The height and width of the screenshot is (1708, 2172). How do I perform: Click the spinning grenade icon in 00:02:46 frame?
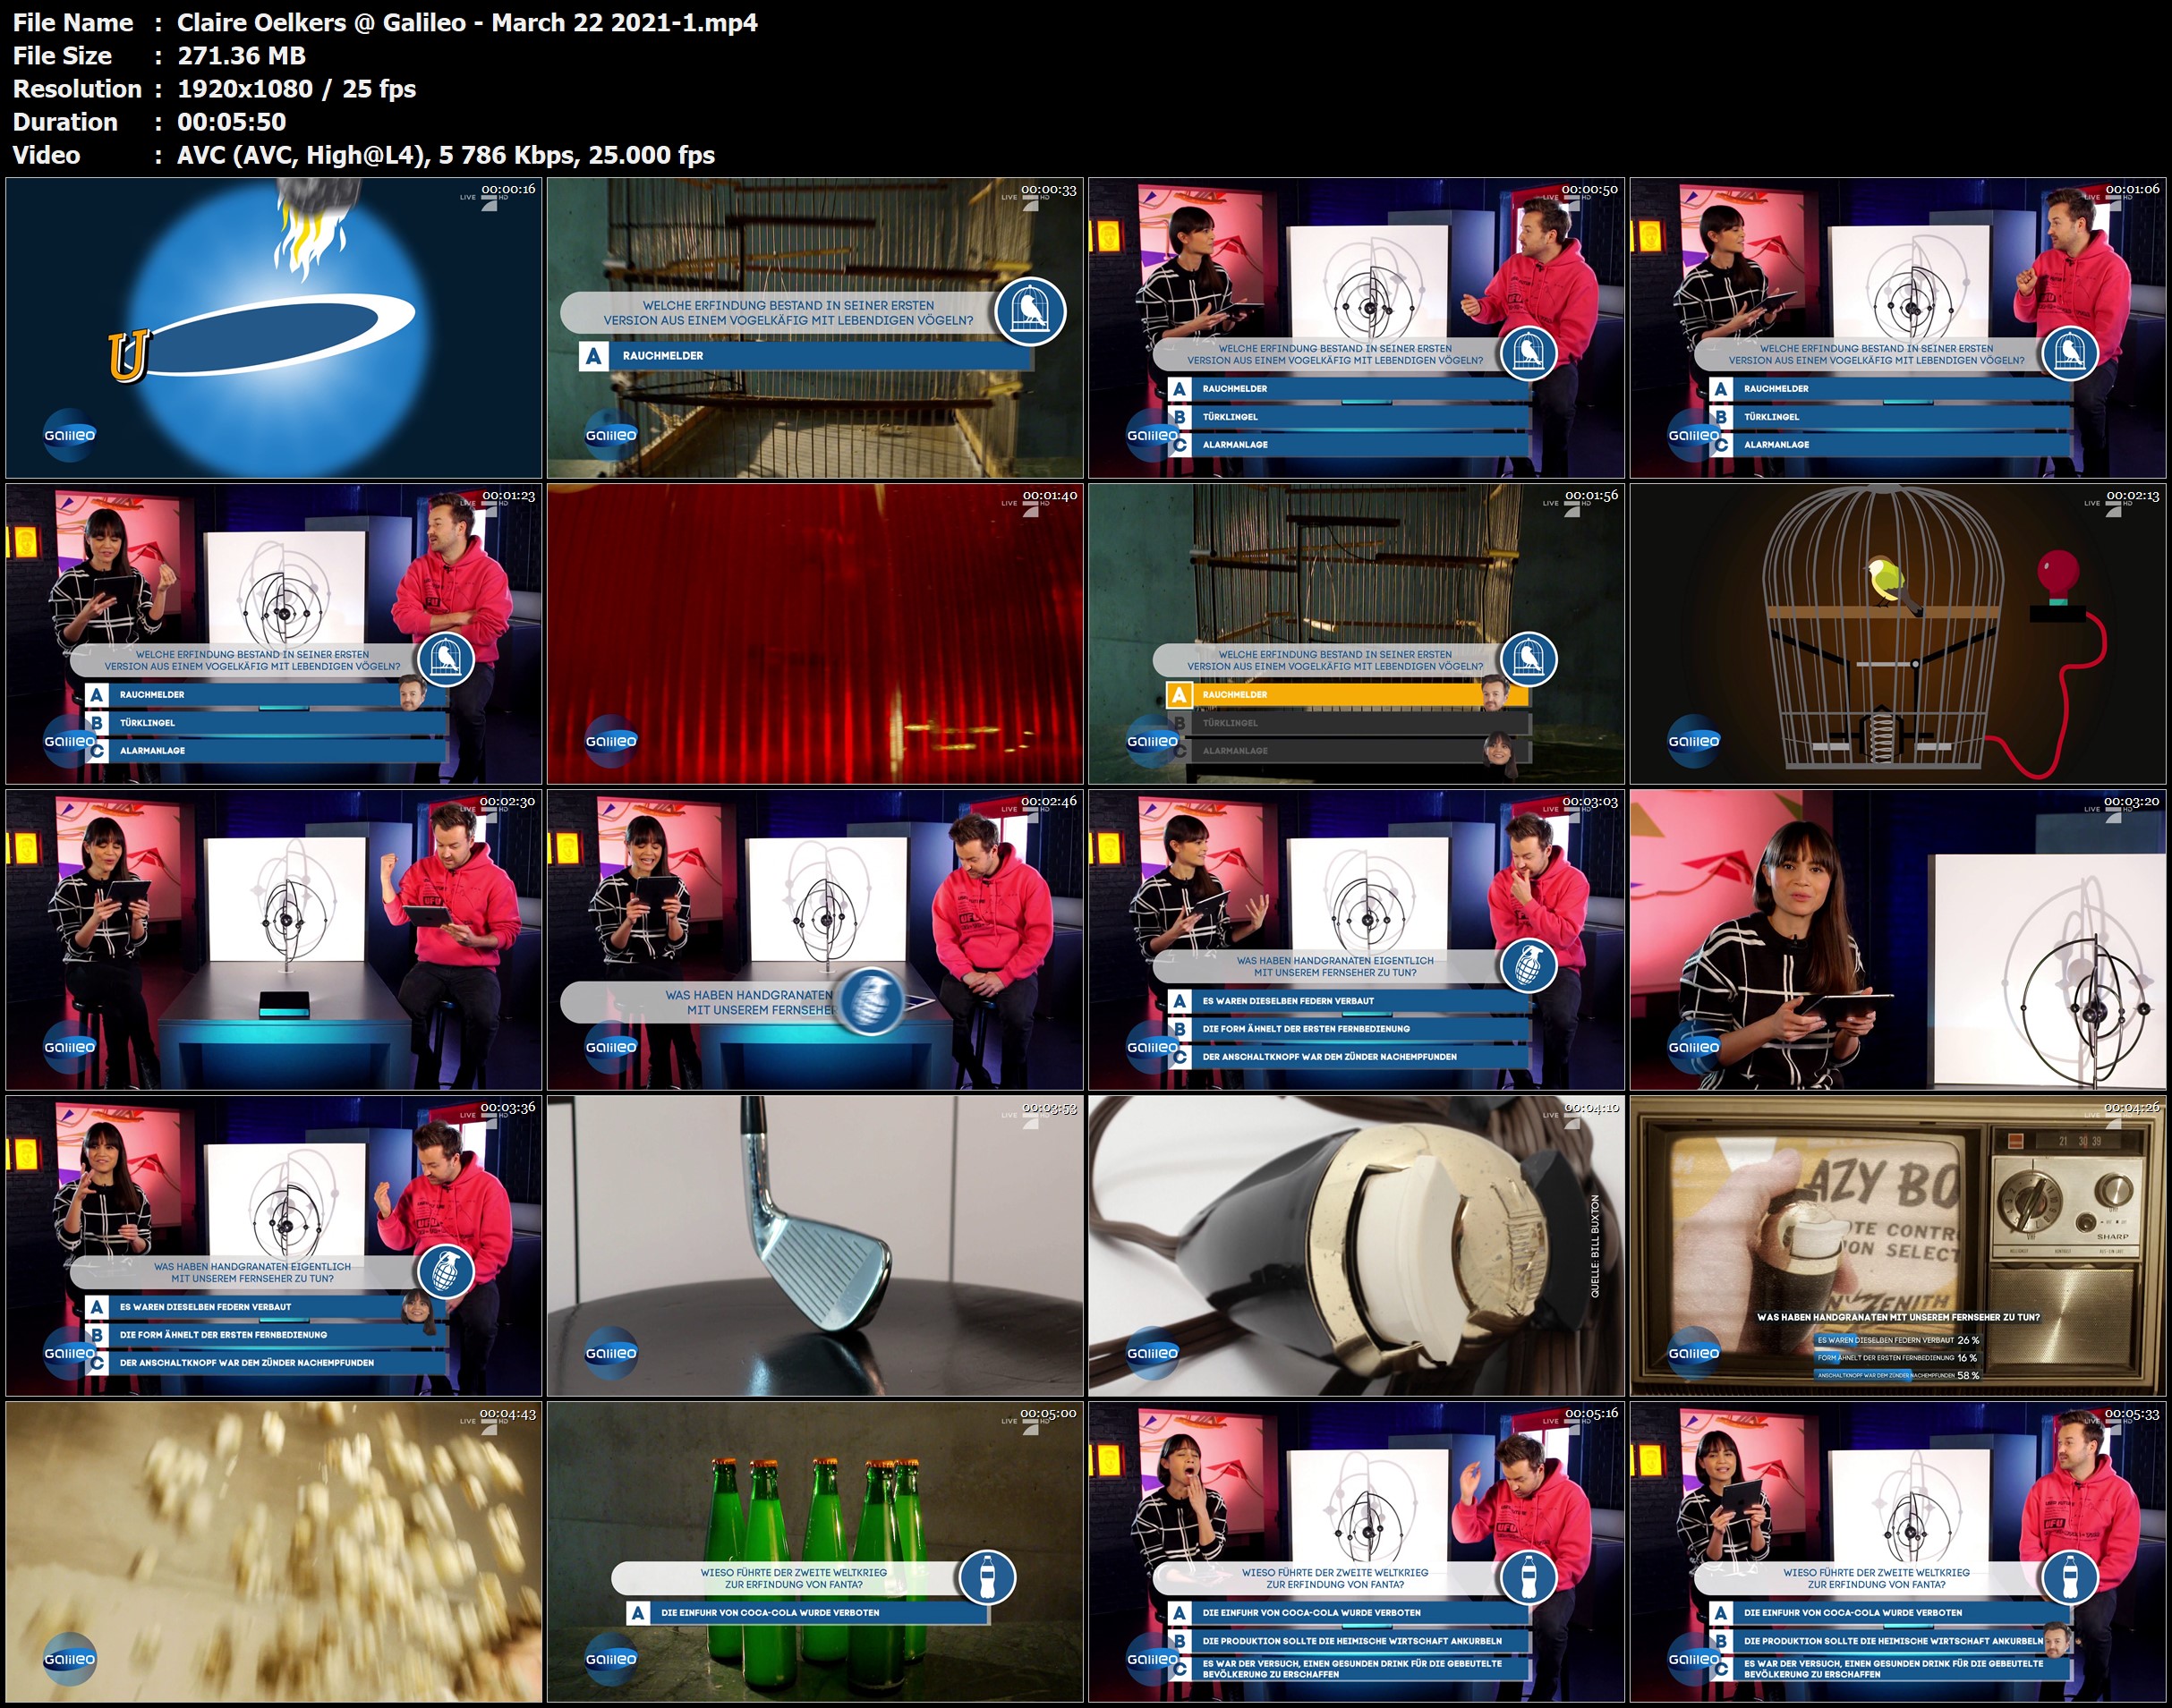(872, 1002)
